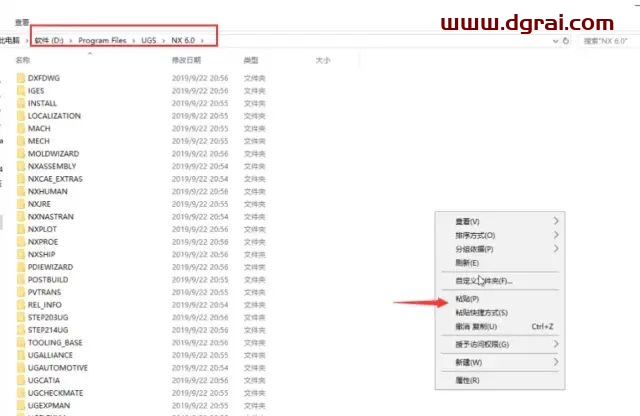Choose 粘贴(P) from the context menu
The height and width of the screenshot is (416, 640).
coord(467,299)
